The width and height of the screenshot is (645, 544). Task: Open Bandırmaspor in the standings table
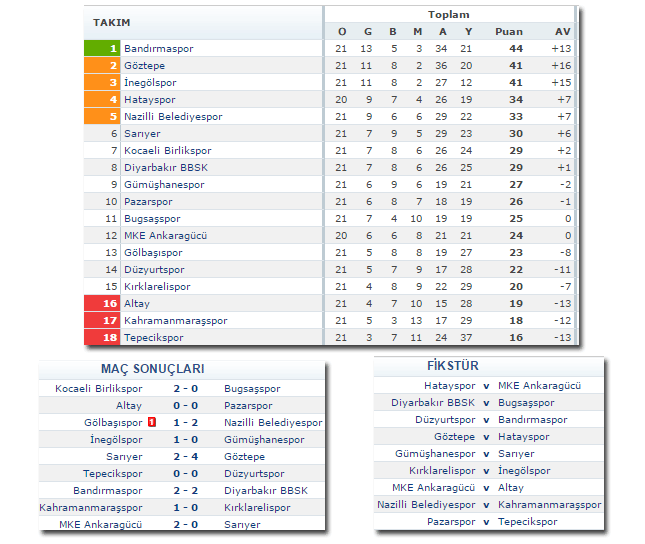(x=158, y=48)
